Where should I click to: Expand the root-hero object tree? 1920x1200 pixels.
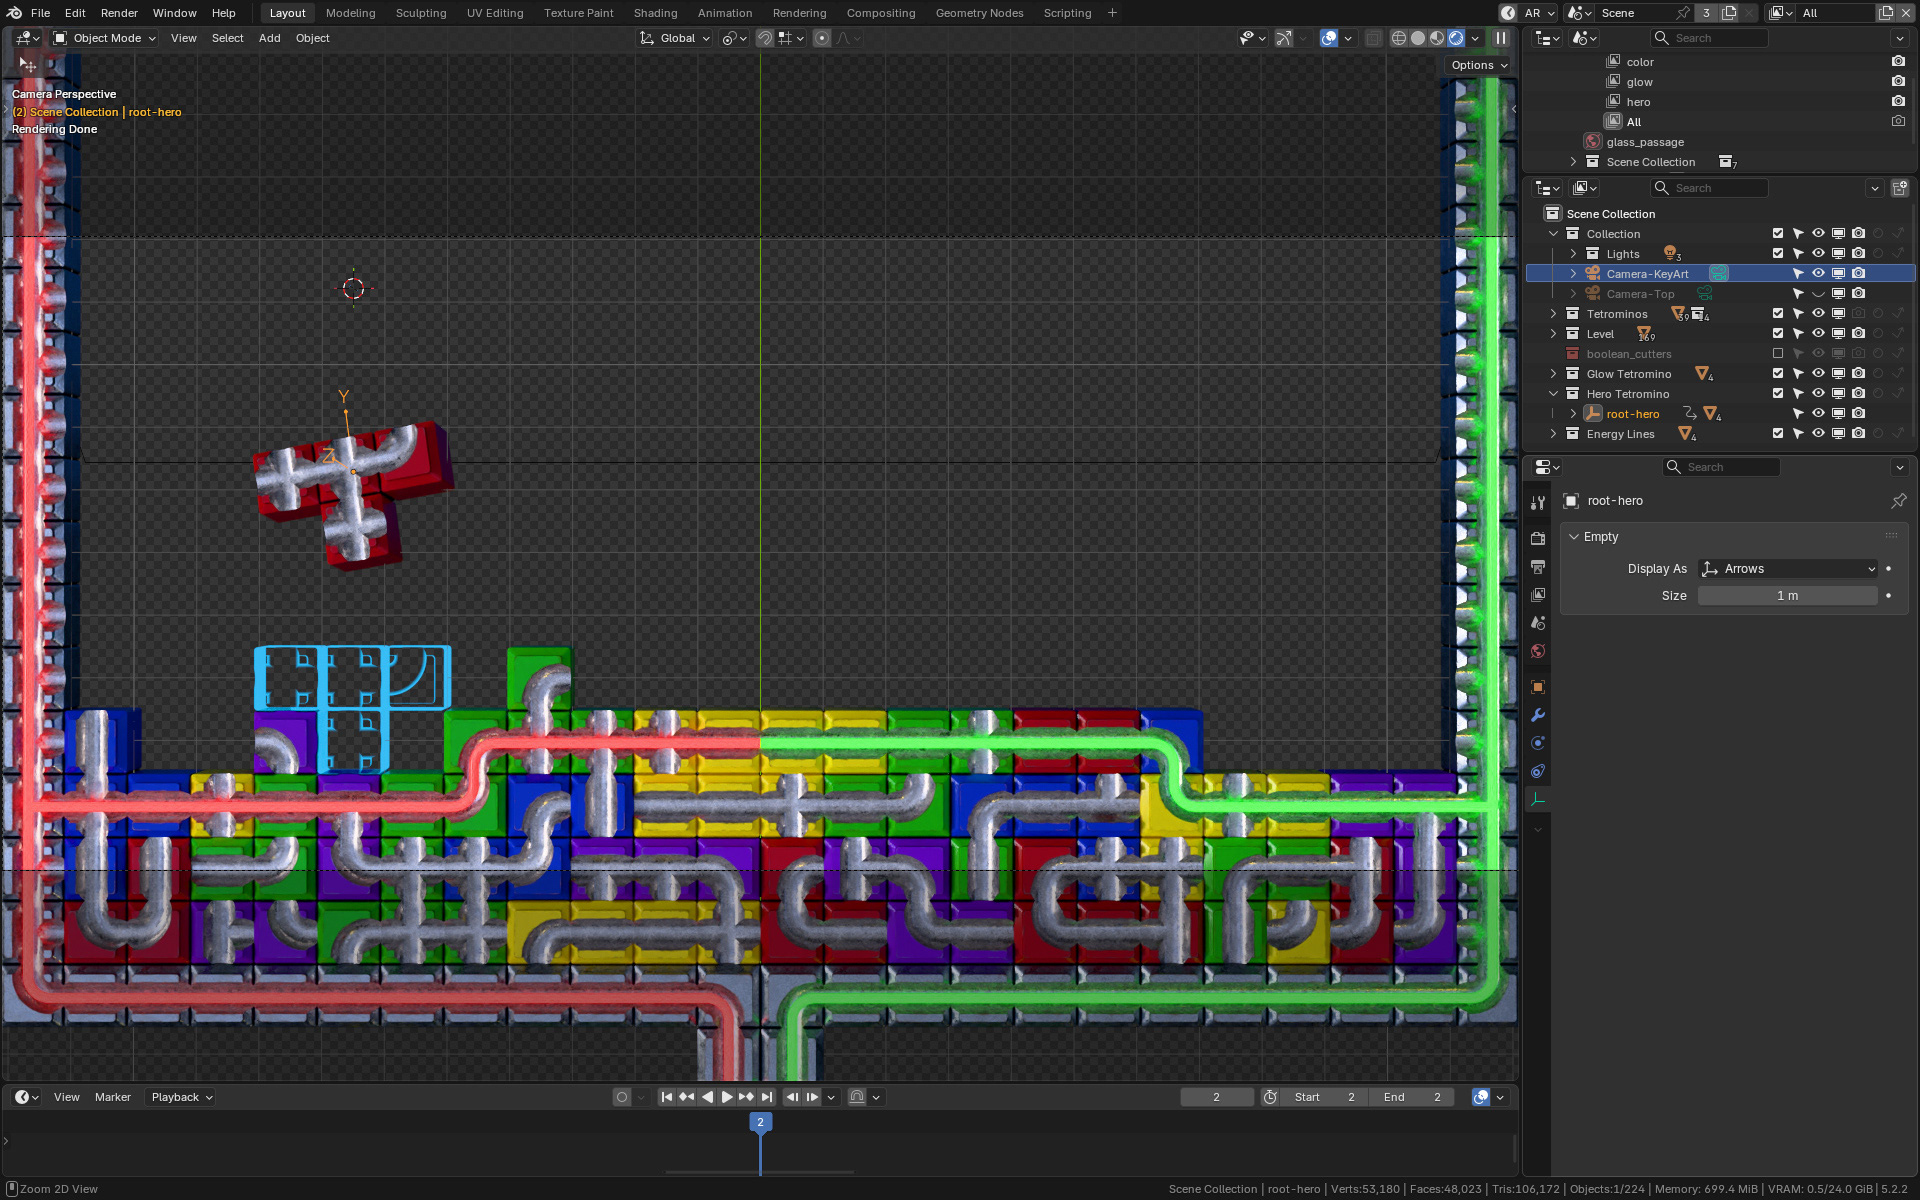pyautogui.click(x=1573, y=414)
